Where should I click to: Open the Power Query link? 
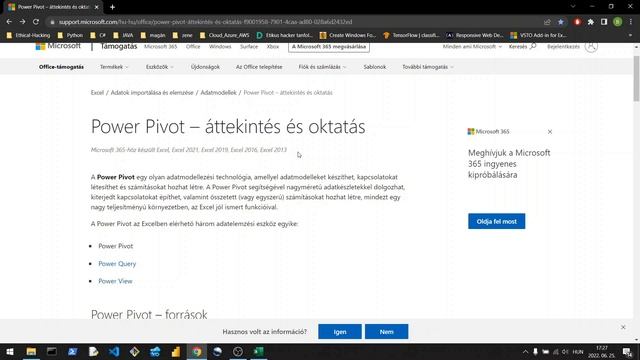coord(117,264)
